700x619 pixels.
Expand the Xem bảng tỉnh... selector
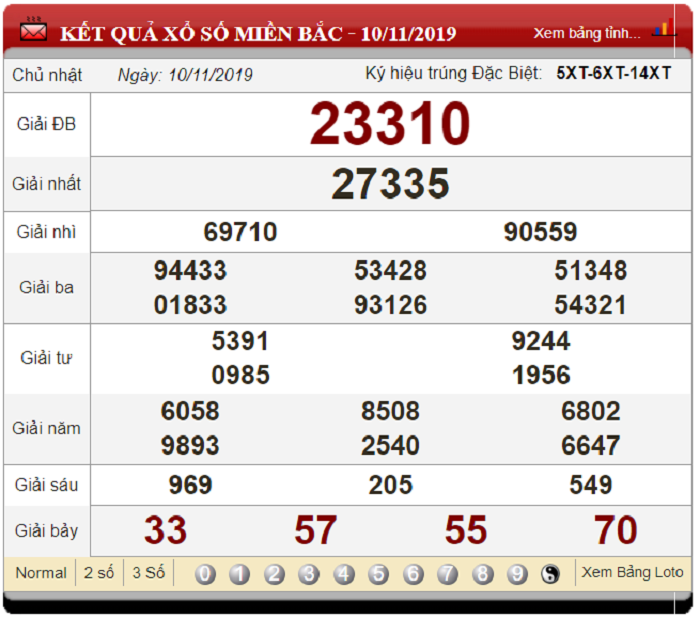coord(587,33)
